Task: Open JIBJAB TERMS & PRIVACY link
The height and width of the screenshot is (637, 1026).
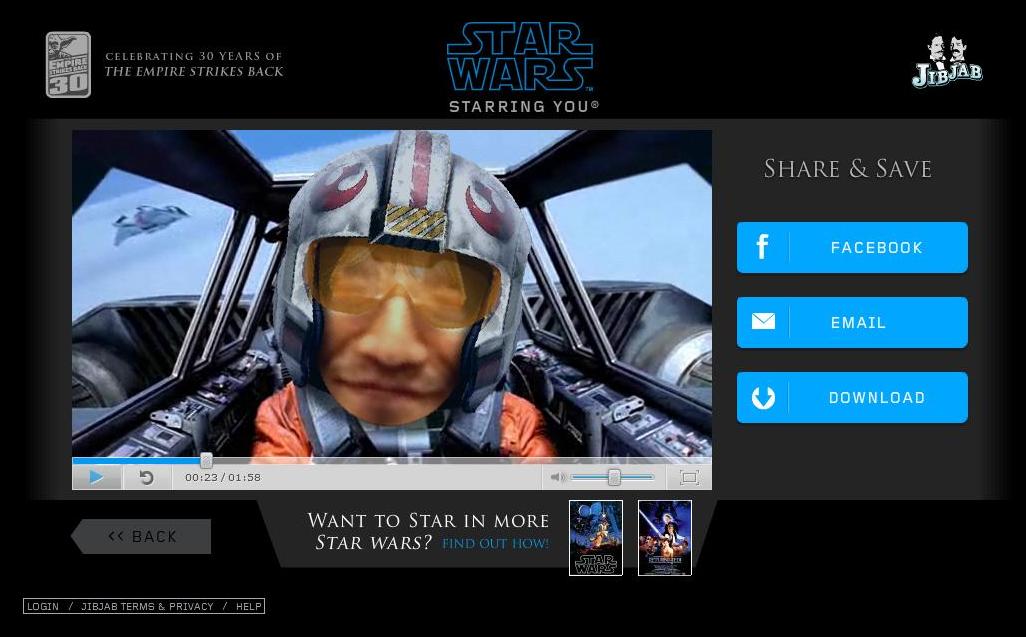Action: (147, 606)
